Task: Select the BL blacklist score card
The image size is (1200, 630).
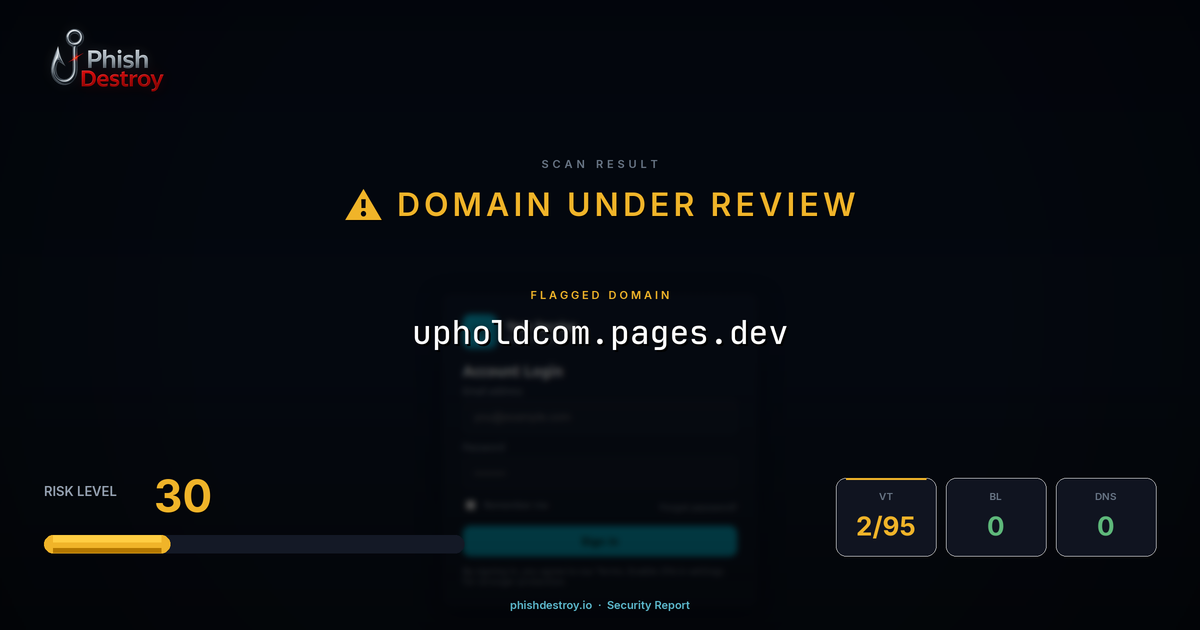Action: 996,517
